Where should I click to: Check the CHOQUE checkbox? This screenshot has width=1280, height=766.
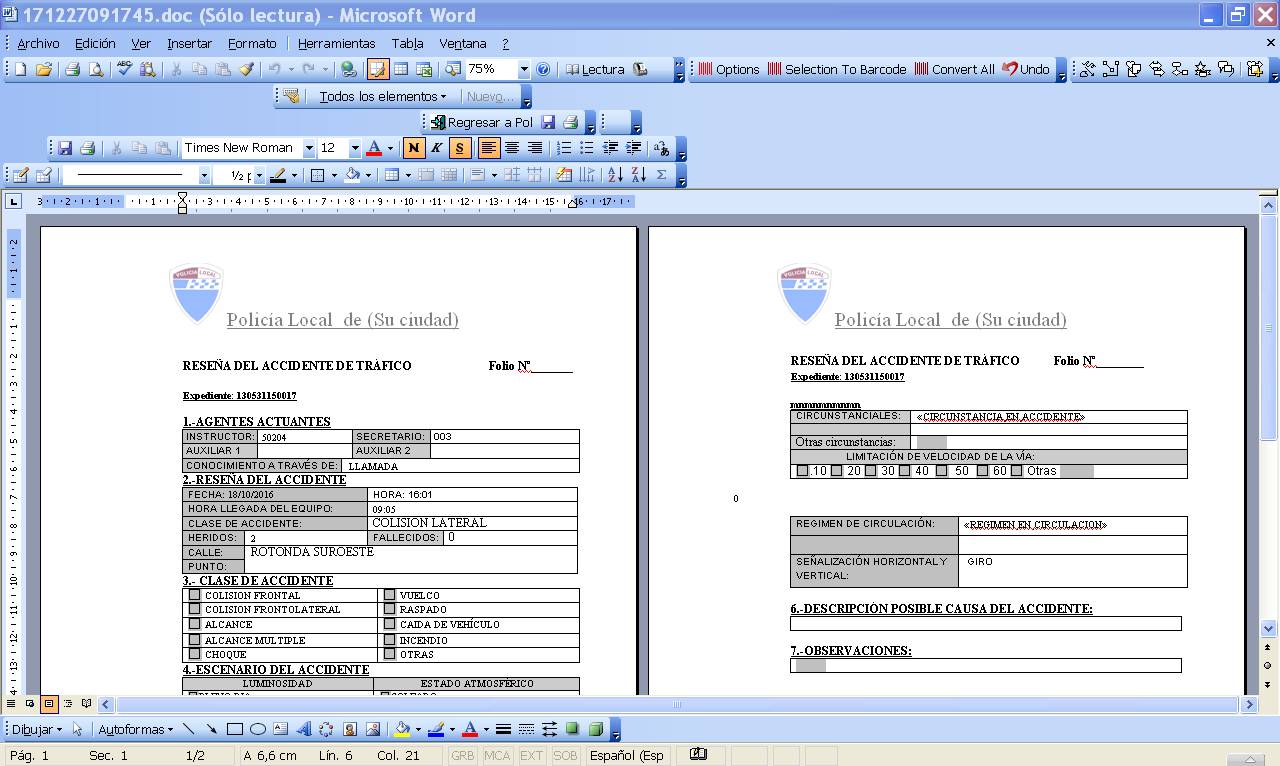pos(195,653)
